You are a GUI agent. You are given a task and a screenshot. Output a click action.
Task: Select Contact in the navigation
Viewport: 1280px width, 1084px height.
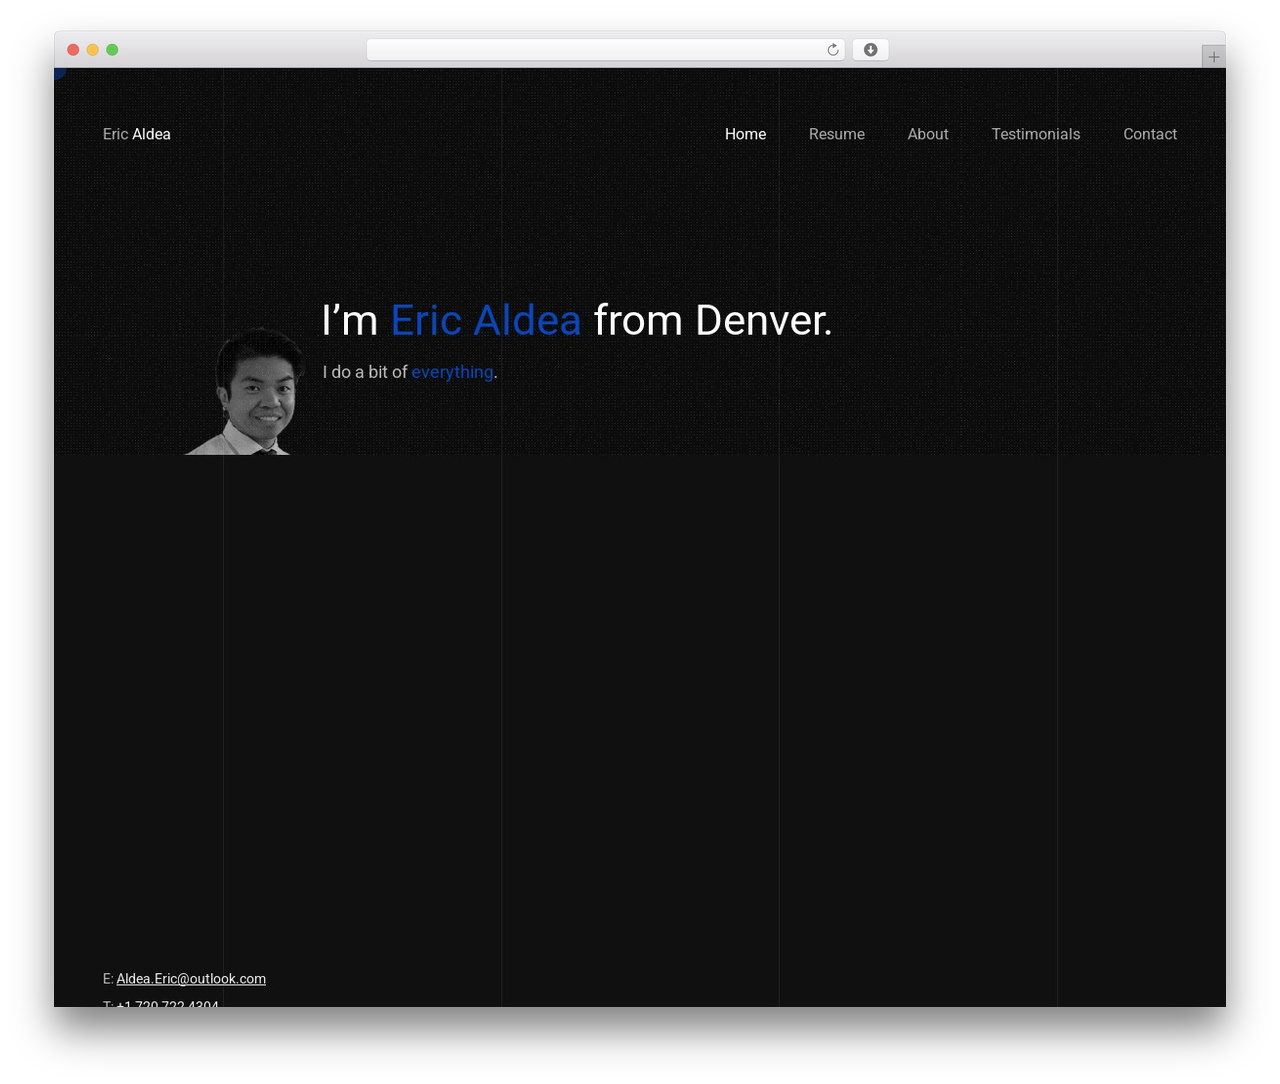tap(1150, 134)
